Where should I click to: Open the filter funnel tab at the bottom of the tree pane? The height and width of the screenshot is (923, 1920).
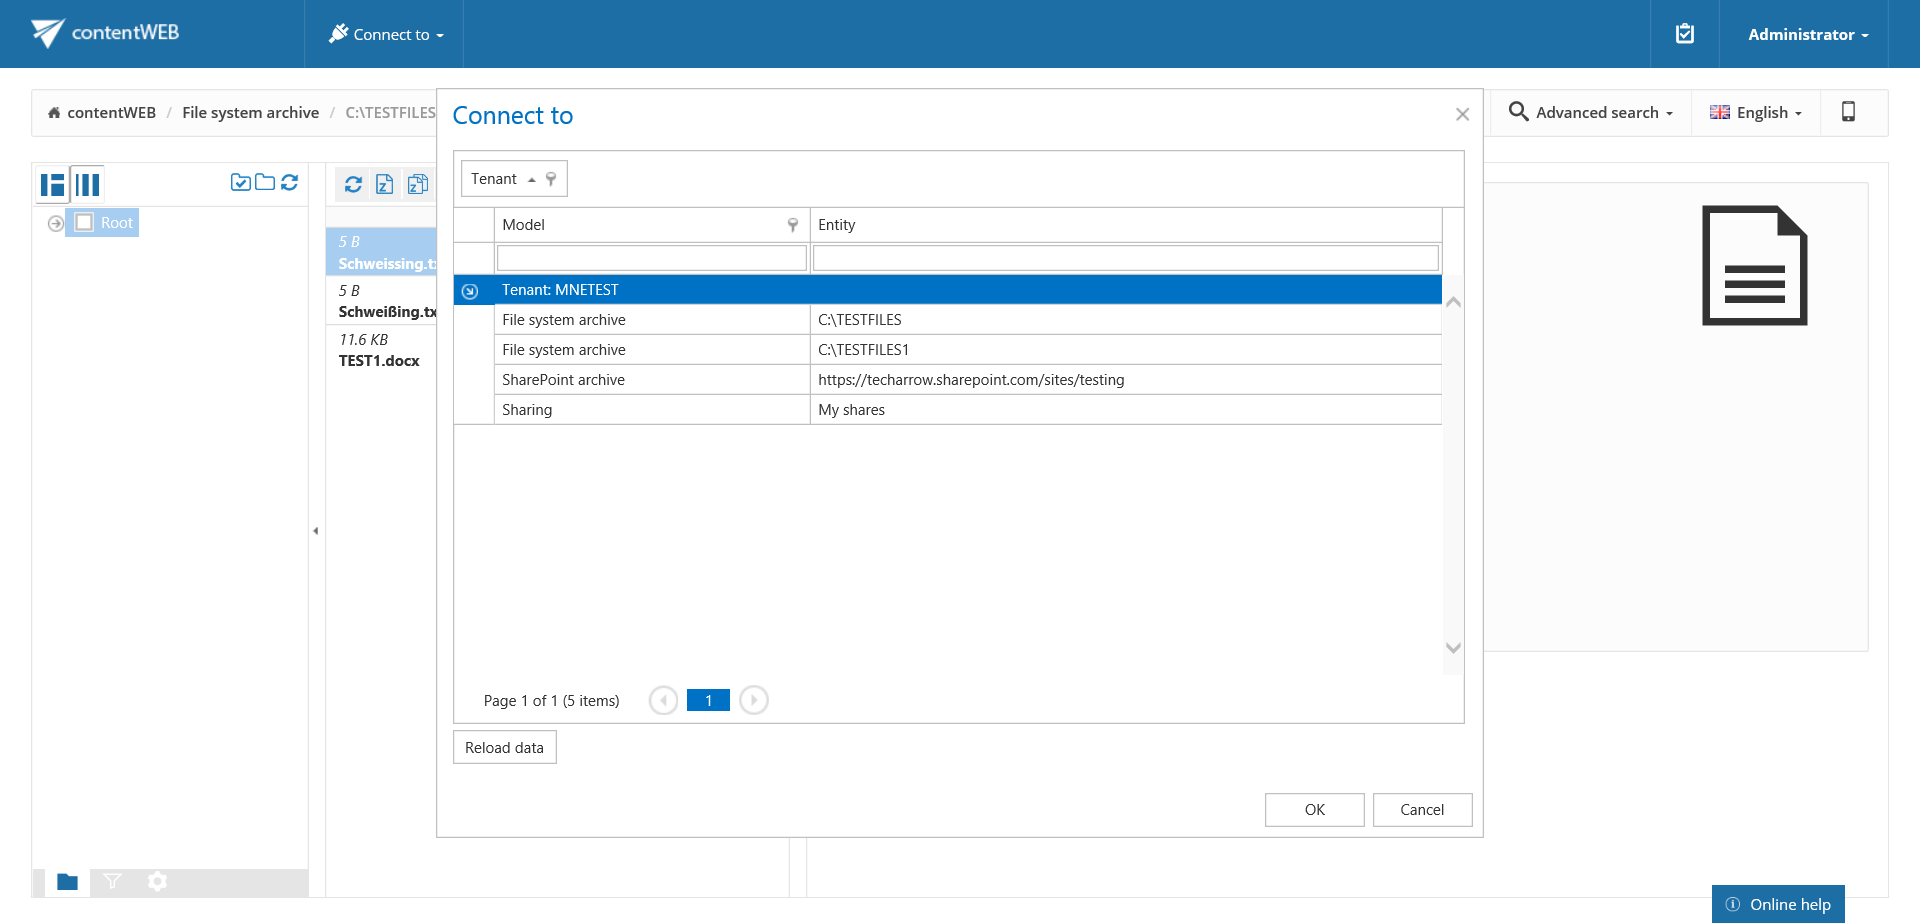tap(112, 881)
